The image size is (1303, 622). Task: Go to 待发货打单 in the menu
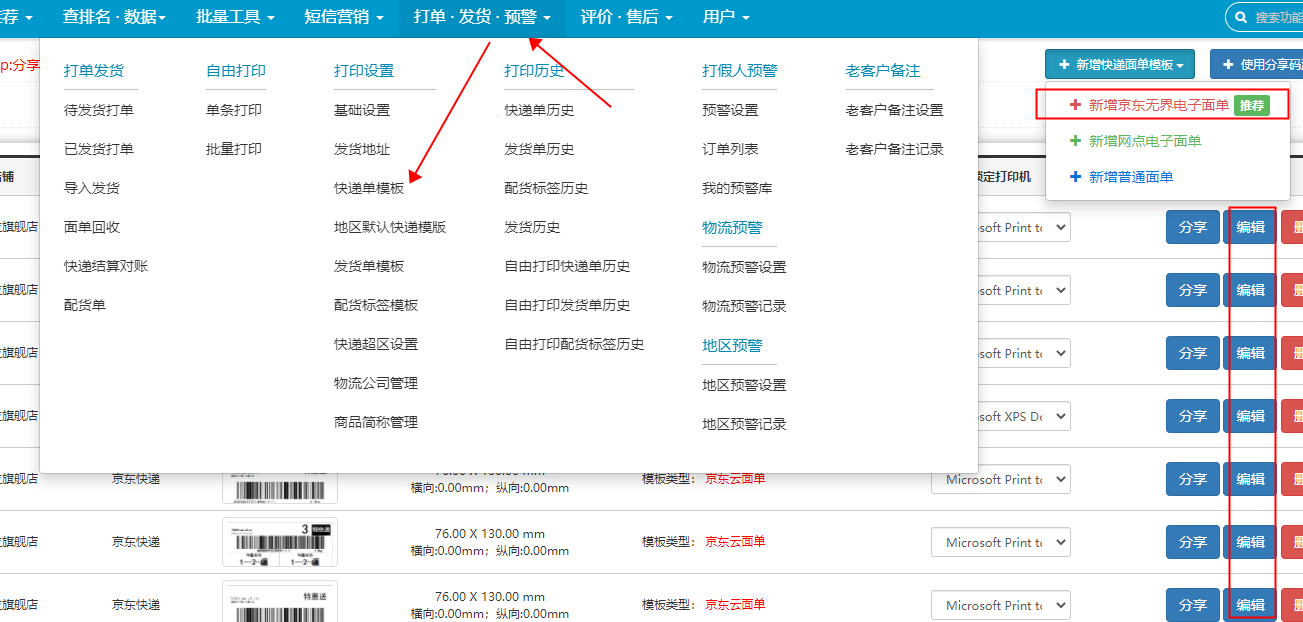click(99, 110)
